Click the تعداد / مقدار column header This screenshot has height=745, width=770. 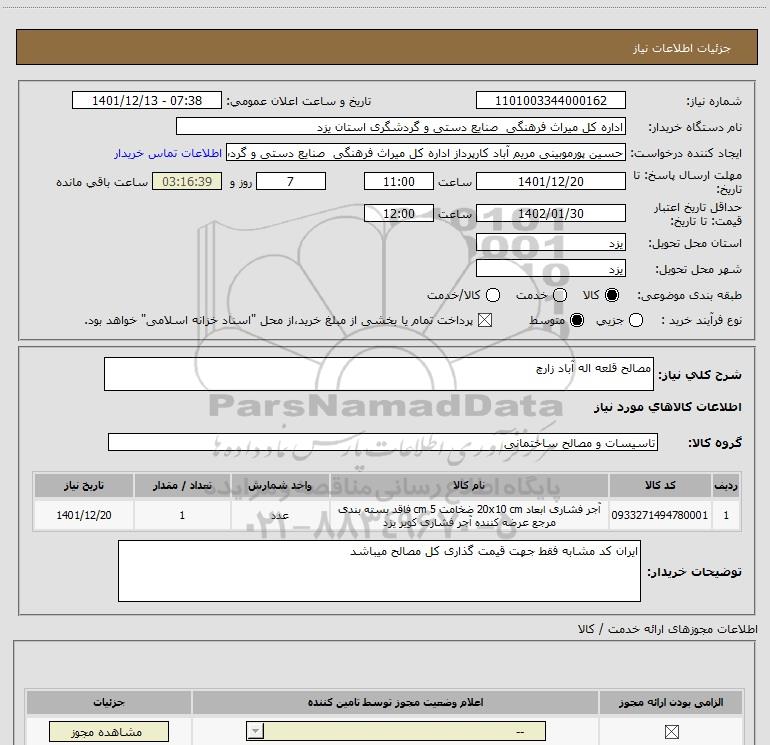click(x=182, y=485)
